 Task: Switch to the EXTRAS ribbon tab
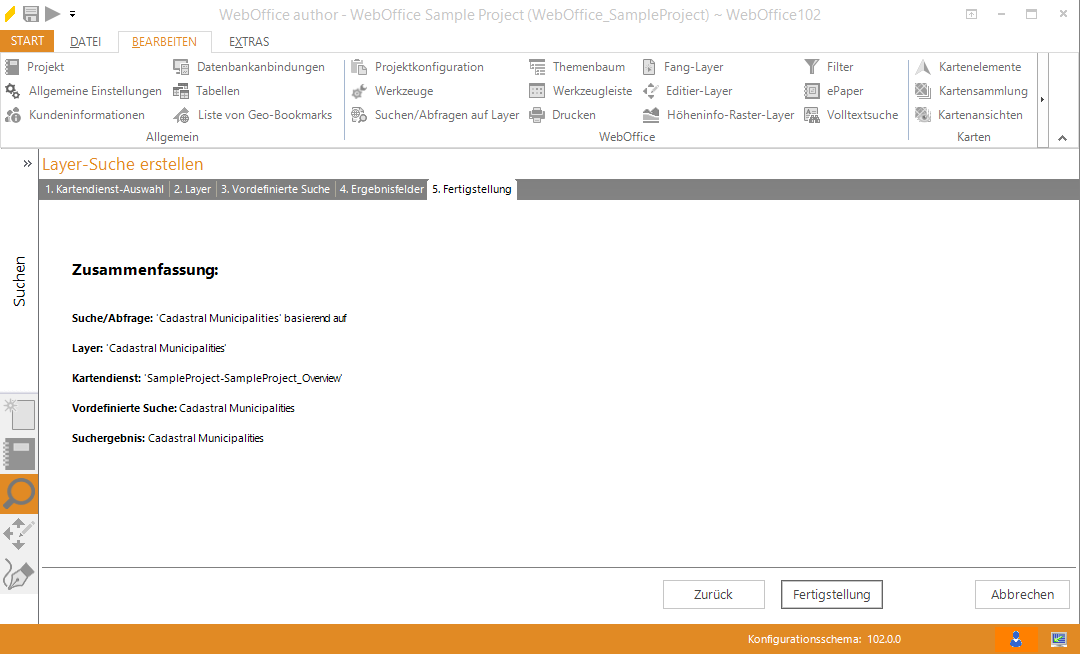pos(248,42)
